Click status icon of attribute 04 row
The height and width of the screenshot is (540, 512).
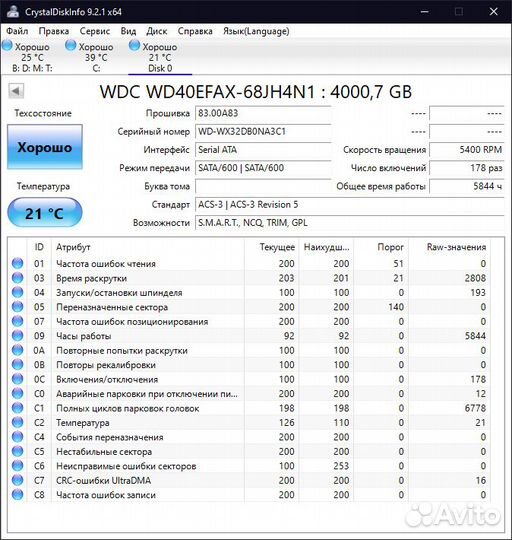click(18, 292)
